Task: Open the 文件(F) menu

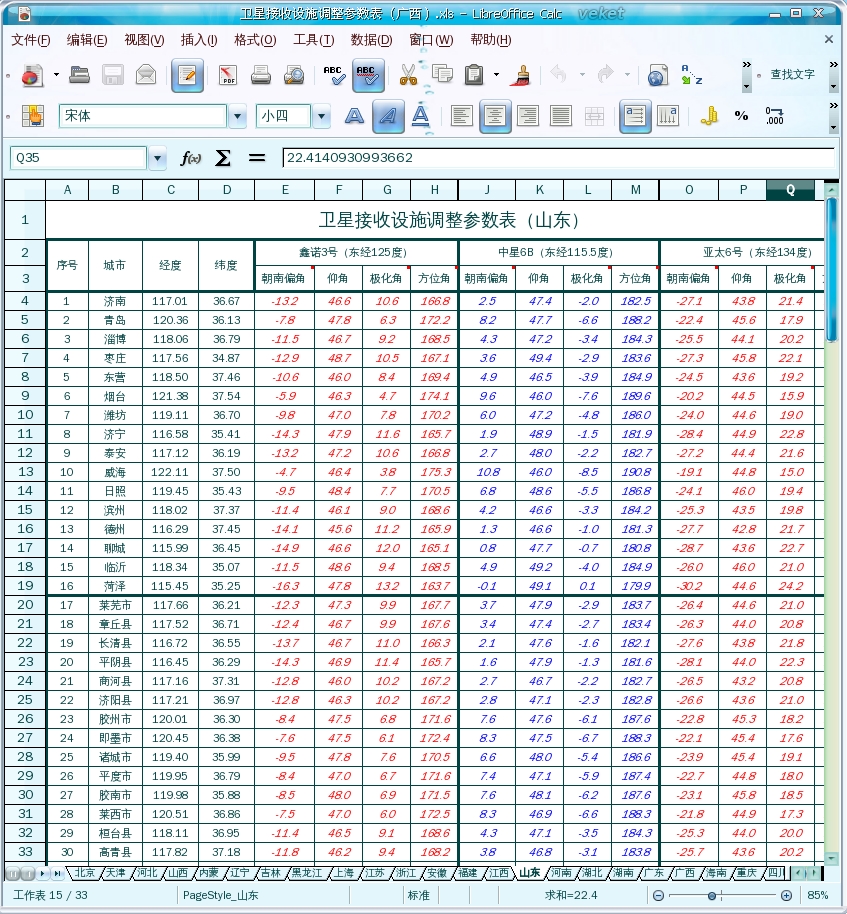Action: click(31, 40)
